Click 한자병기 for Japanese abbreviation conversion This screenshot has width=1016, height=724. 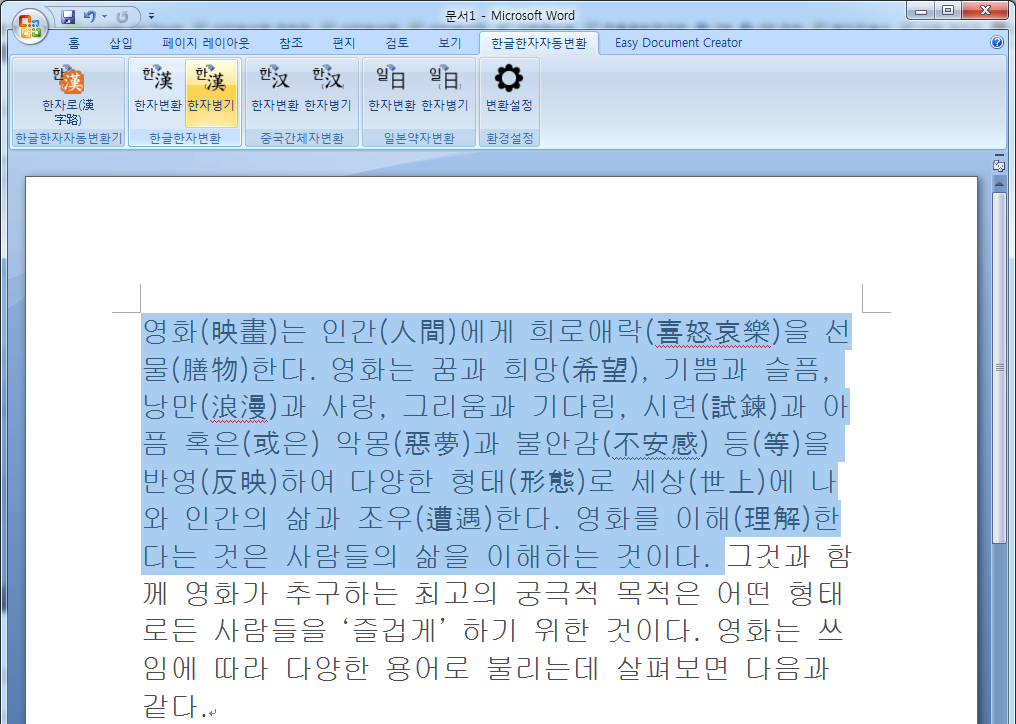[443, 90]
